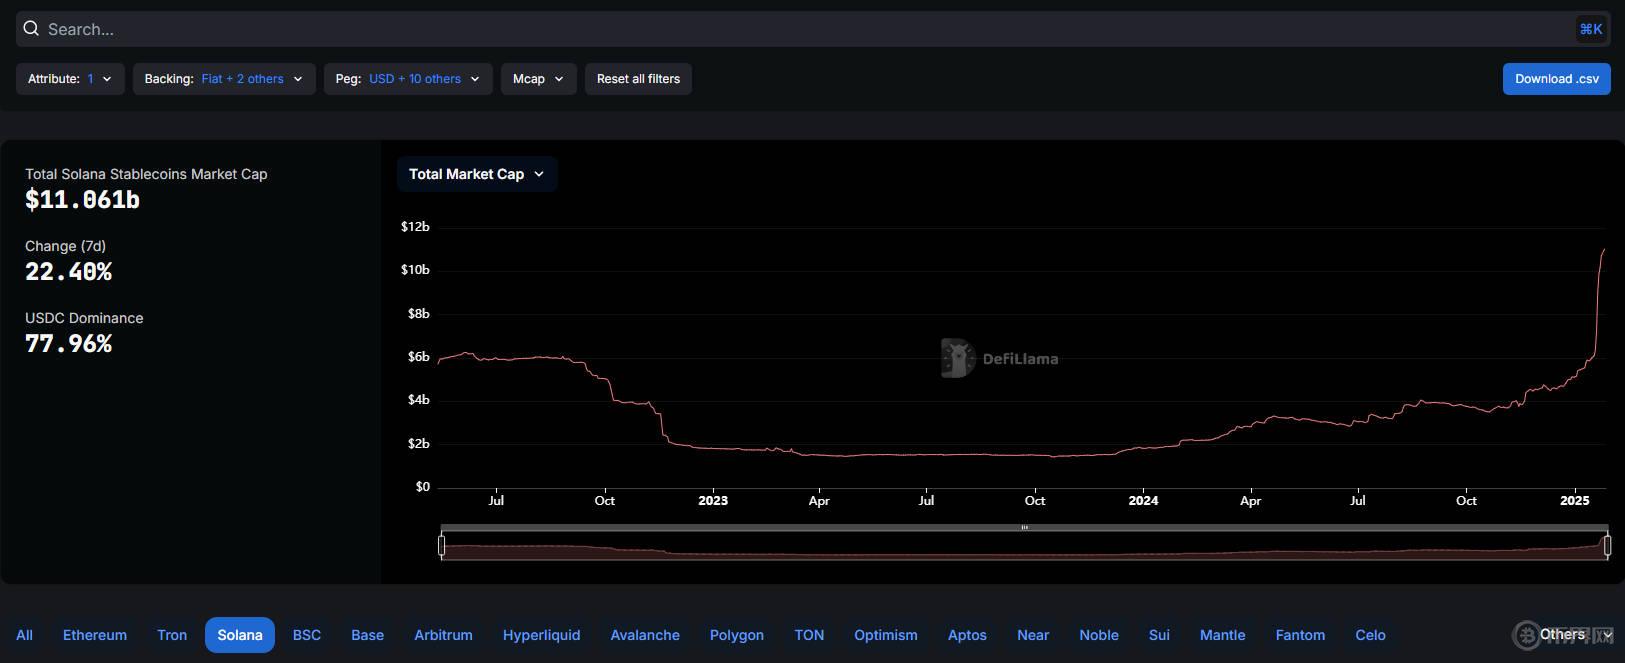Expand the Mcap filter dropdown

(x=539, y=79)
